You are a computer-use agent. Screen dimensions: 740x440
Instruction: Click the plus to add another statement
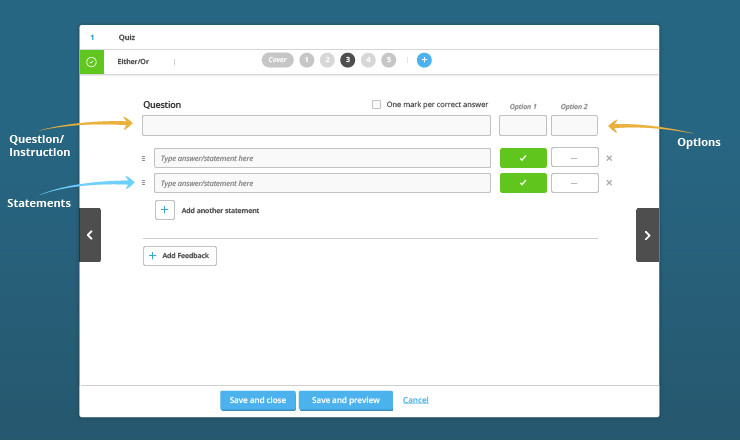pyautogui.click(x=165, y=210)
